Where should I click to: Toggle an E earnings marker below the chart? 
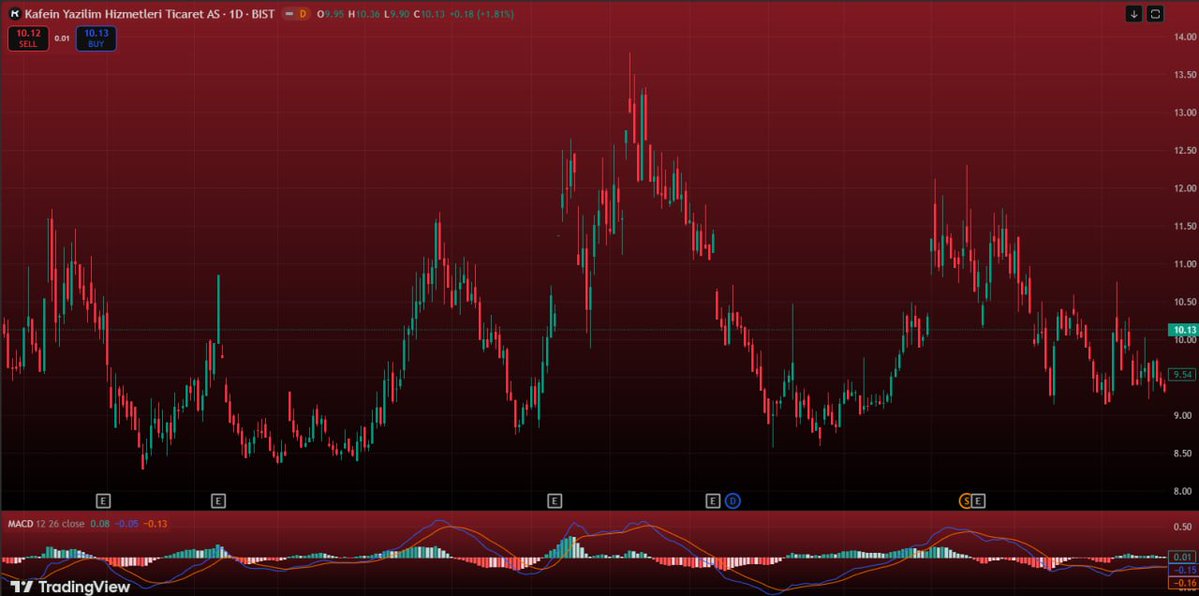tap(103, 500)
